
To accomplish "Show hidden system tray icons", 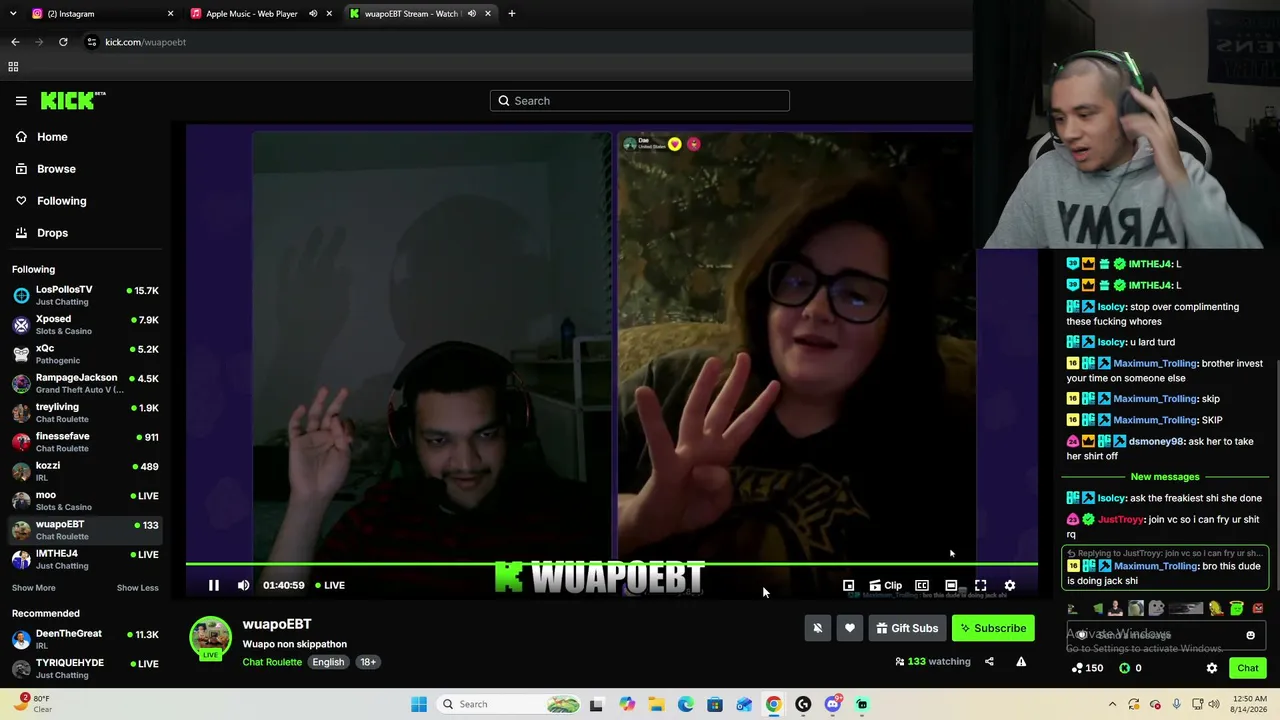I will [x=1112, y=704].
